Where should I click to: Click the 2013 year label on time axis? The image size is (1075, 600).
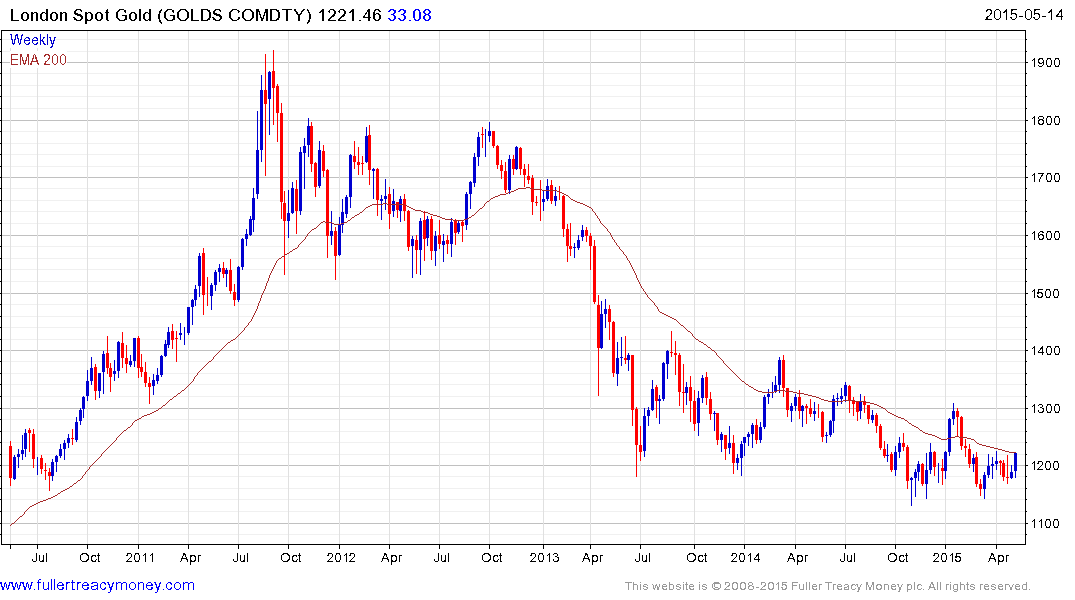544,557
